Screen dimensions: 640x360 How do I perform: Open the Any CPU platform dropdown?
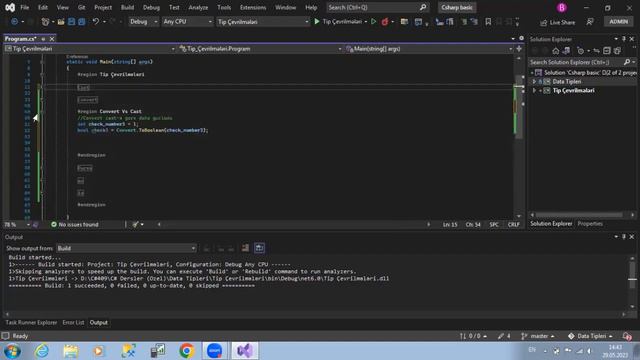click(x=187, y=22)
